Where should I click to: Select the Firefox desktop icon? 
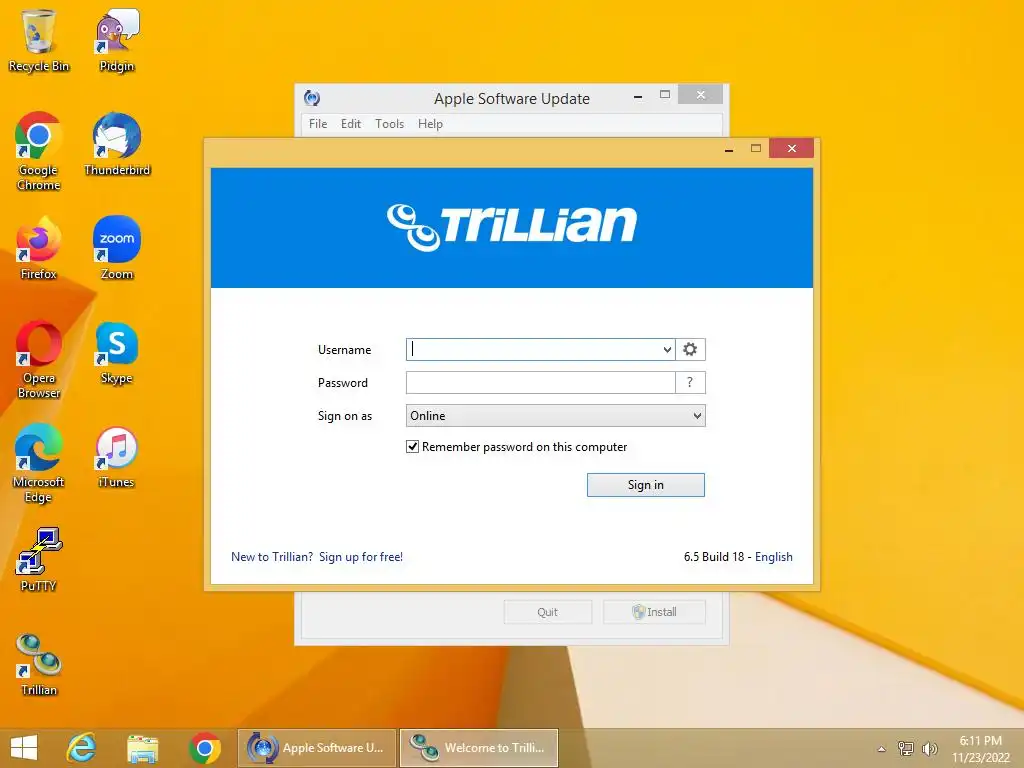(x=39, y=248)
